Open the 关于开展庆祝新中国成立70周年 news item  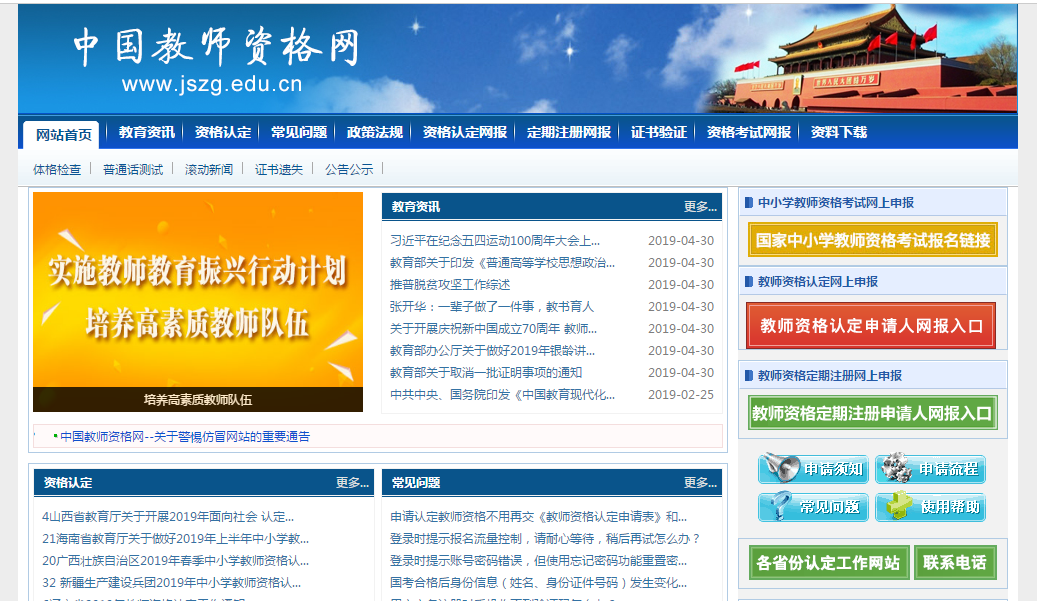(493, 329)
